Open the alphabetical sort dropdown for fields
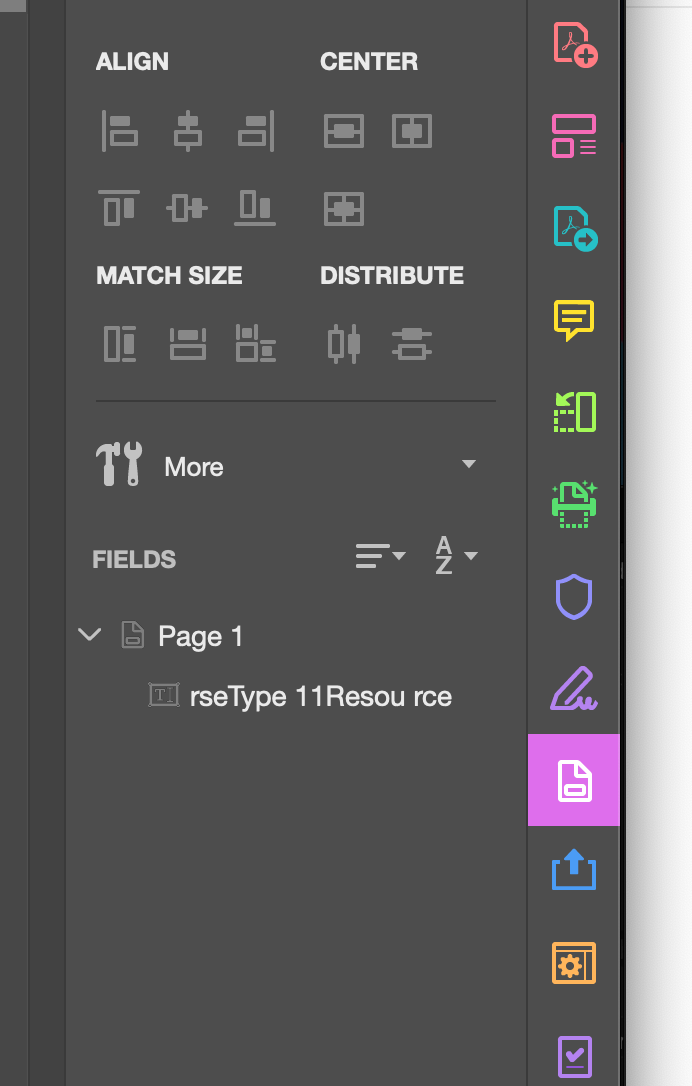This screenshot has height=1086, width=692. (x=455, y=557)
